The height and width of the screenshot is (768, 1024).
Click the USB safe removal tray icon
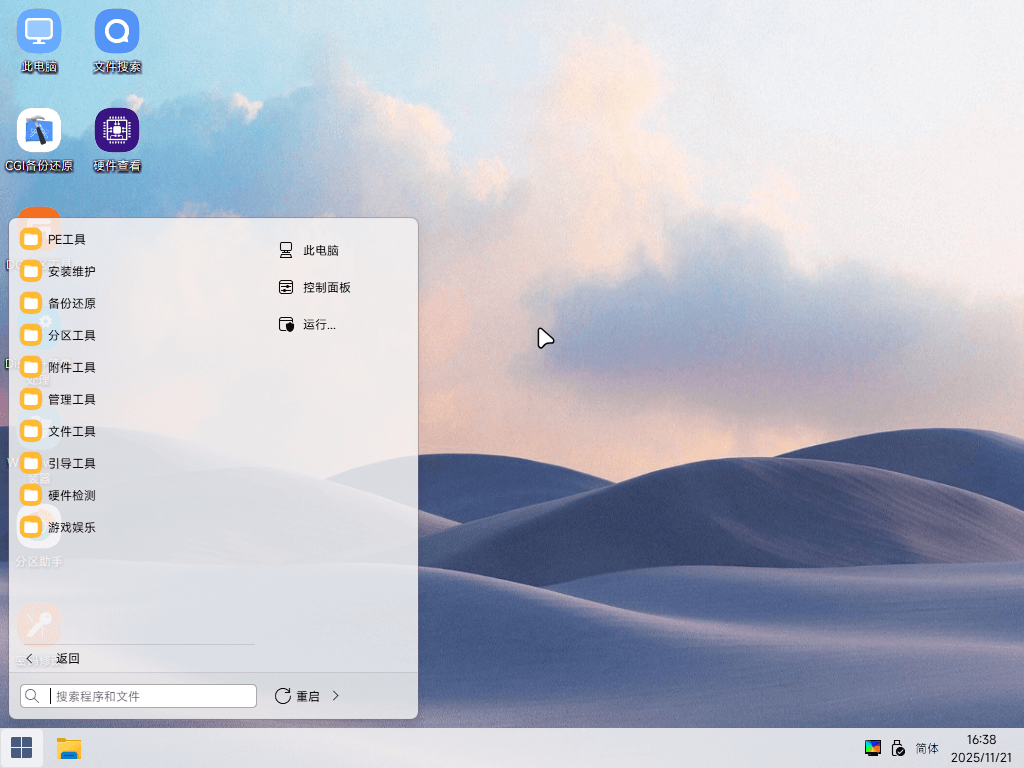[x=898, y=748]
